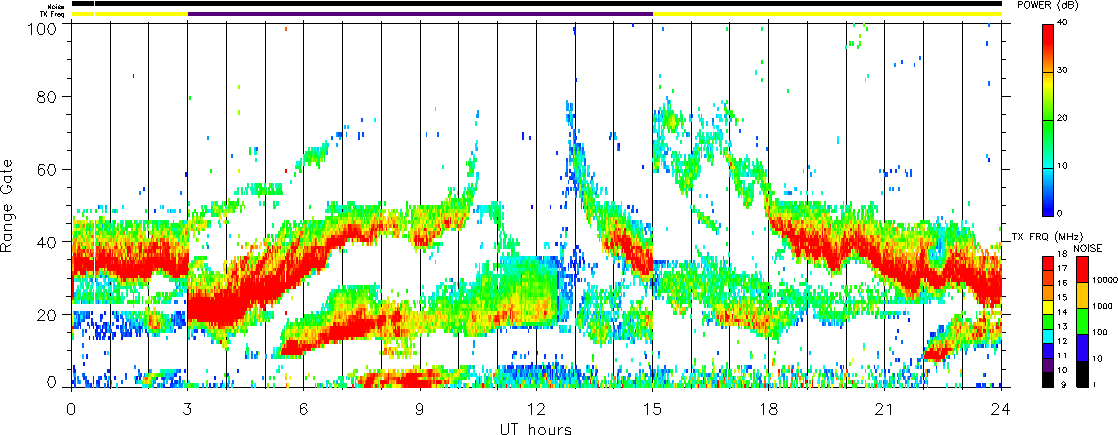Click the 21 tick label on the UT hours axis
This screenshot has width=1118, height=435.
[x=885, y=409]
